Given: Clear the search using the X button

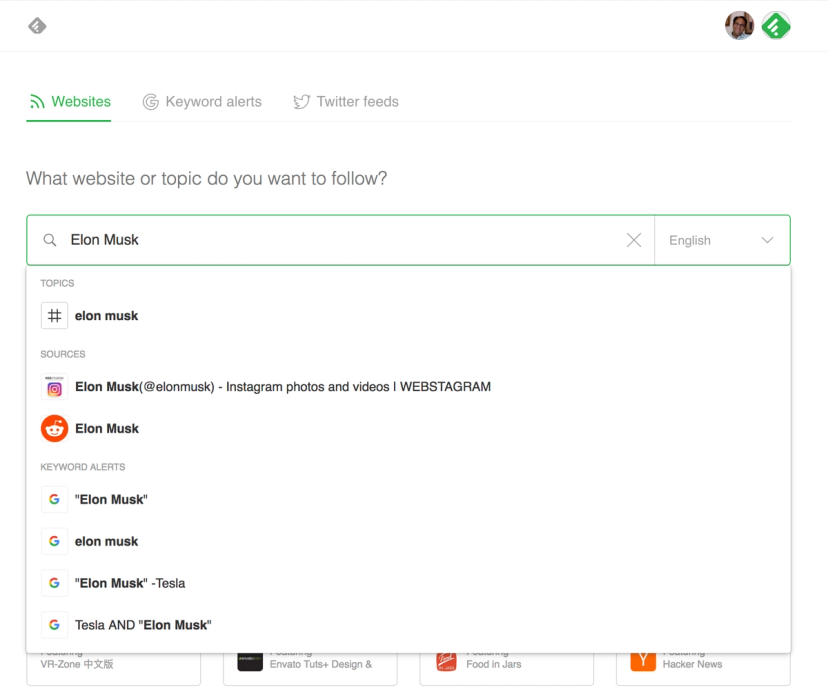Looking at the screenshot, I should (634, 240).
